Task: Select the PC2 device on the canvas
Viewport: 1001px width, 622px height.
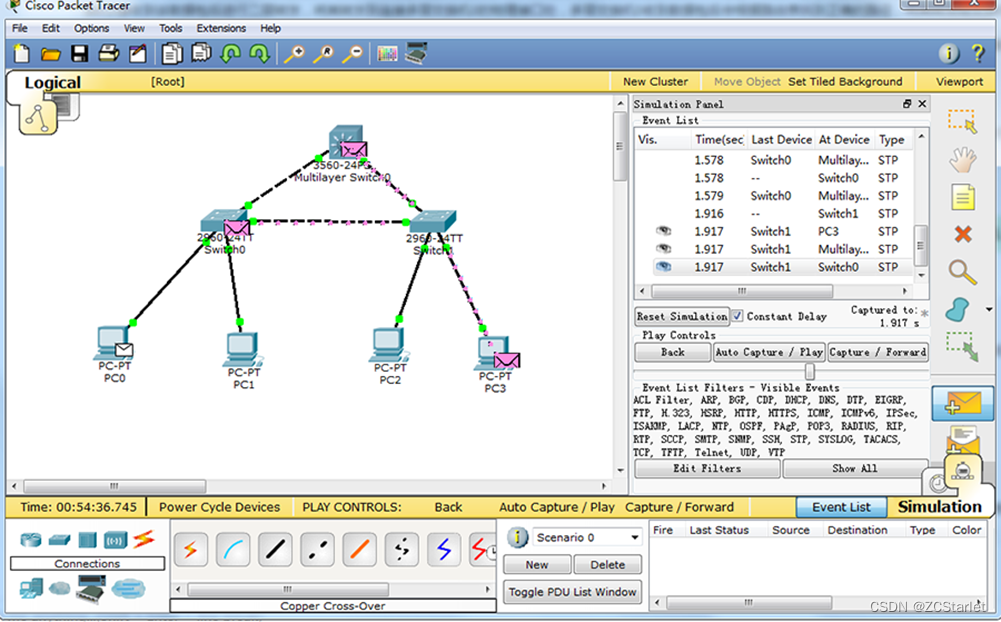Action: 389,345
